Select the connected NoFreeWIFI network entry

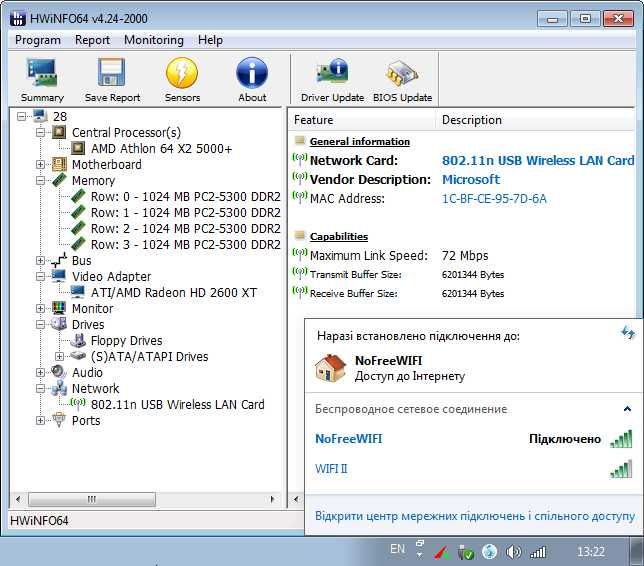tap(474, 439)
